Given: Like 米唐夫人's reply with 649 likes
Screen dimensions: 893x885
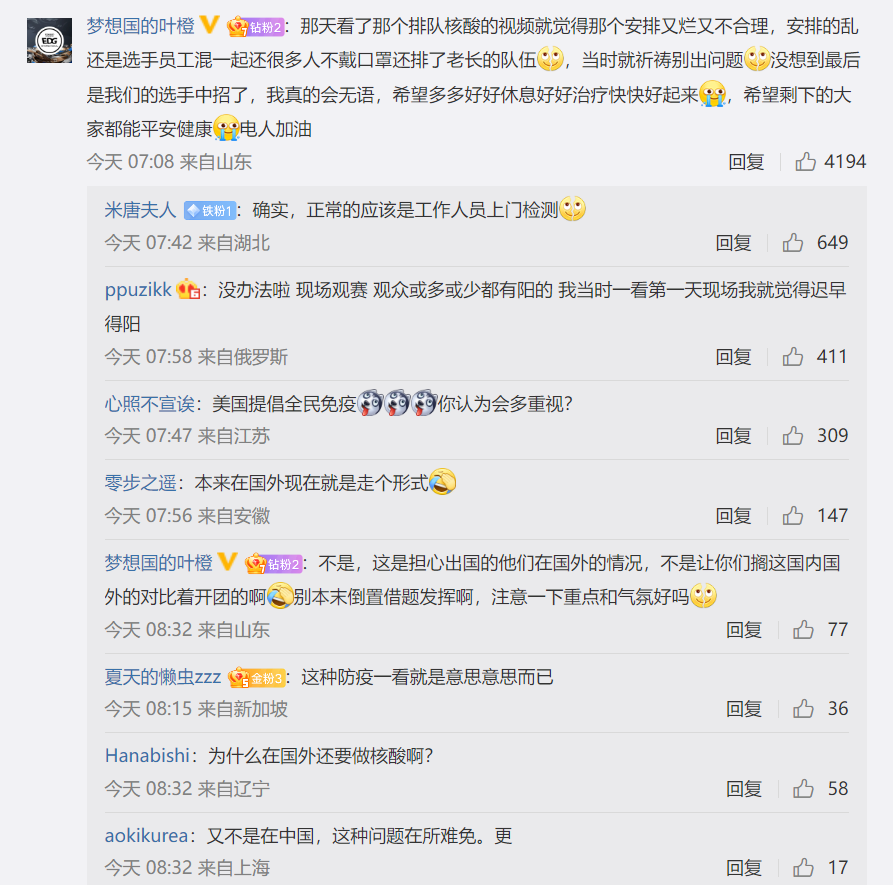Looking at the screenshot, I should [792, 243].
